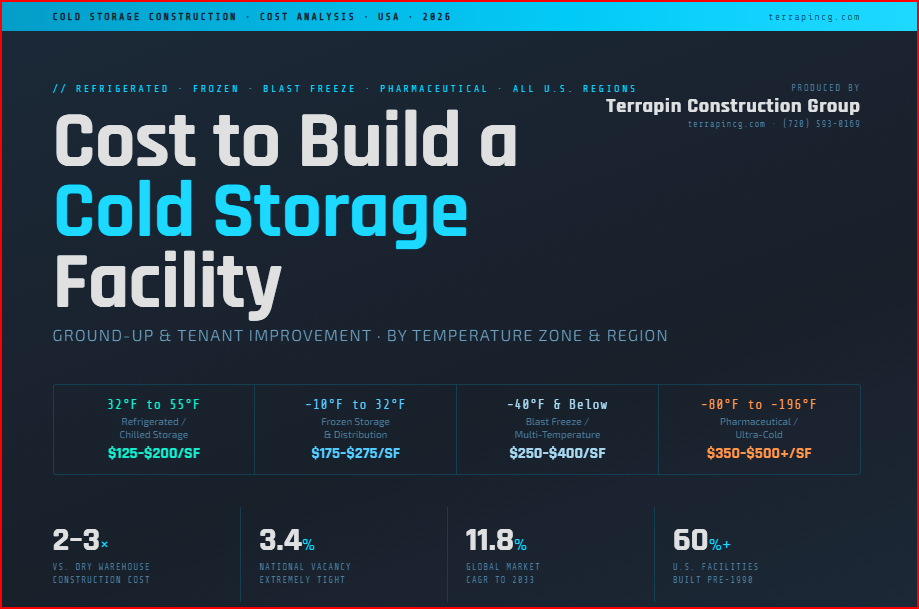Select the PHARMACEUTICAL category tag
The image size is (919, 609).
pos(433,88)
